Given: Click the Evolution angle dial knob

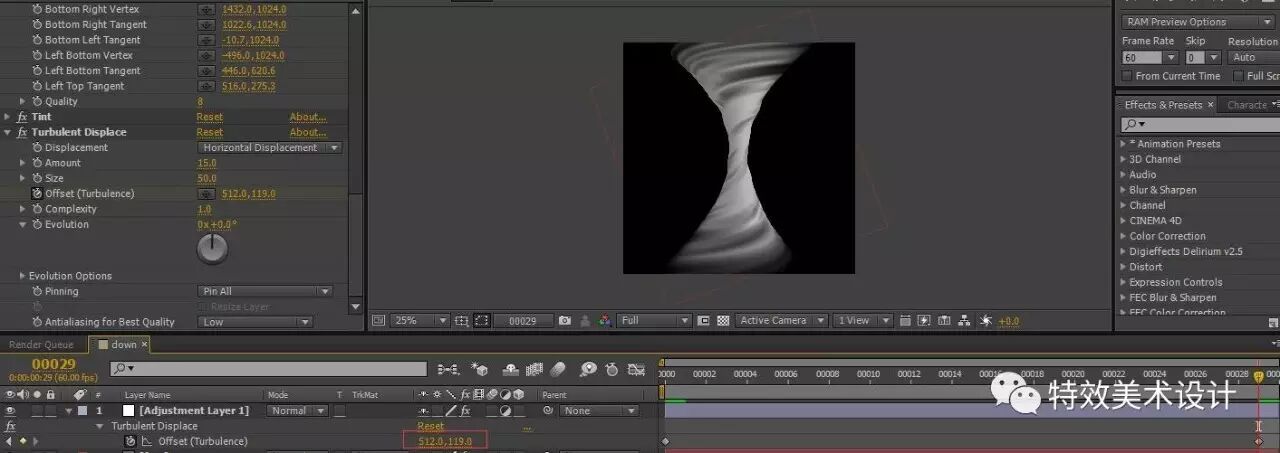Looking at the screenshot, I should pyautogui.click(x=212, y=249).
